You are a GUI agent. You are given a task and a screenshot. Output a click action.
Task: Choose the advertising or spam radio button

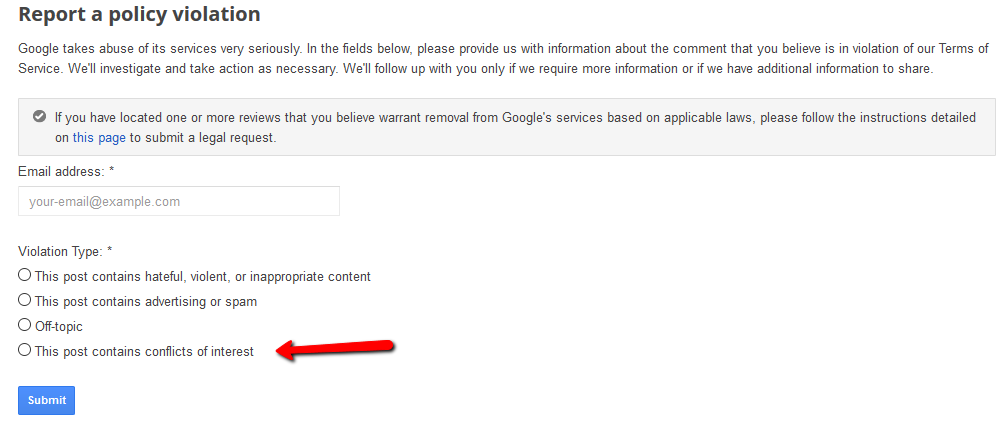coord(25,300)
